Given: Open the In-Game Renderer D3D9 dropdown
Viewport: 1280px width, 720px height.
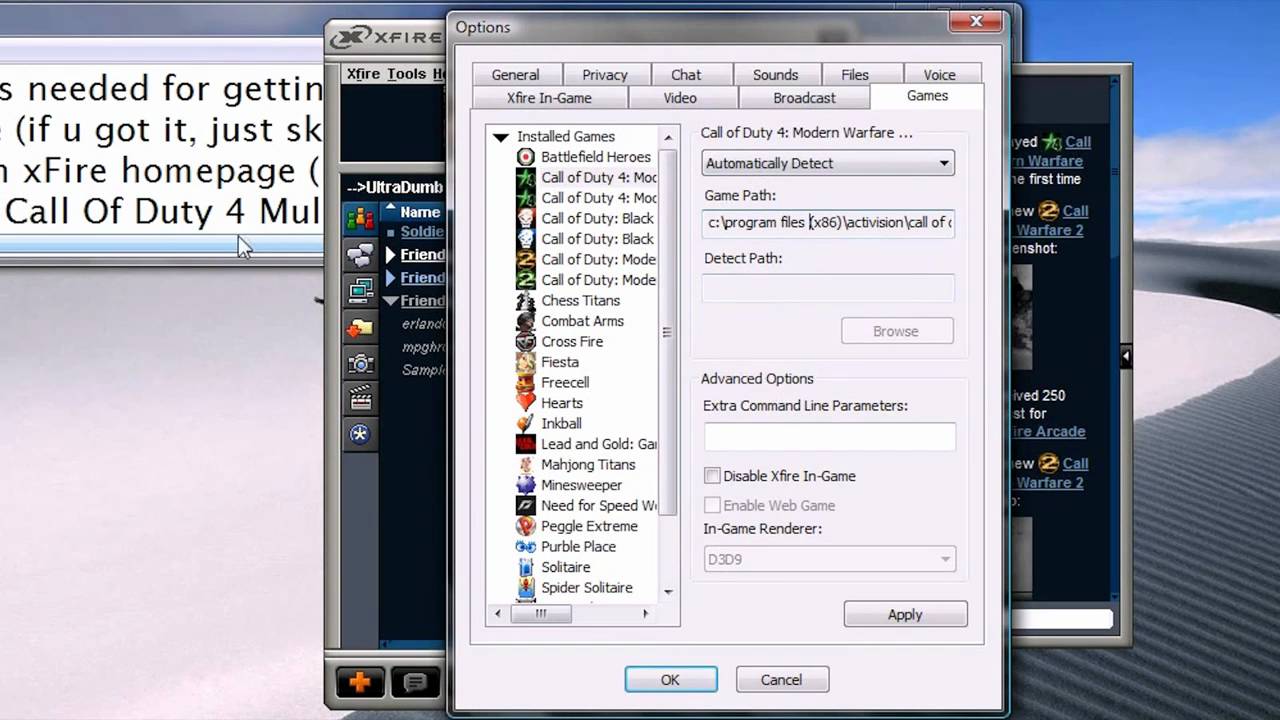Looking at the screenshot, I should [x=829, y=560].
